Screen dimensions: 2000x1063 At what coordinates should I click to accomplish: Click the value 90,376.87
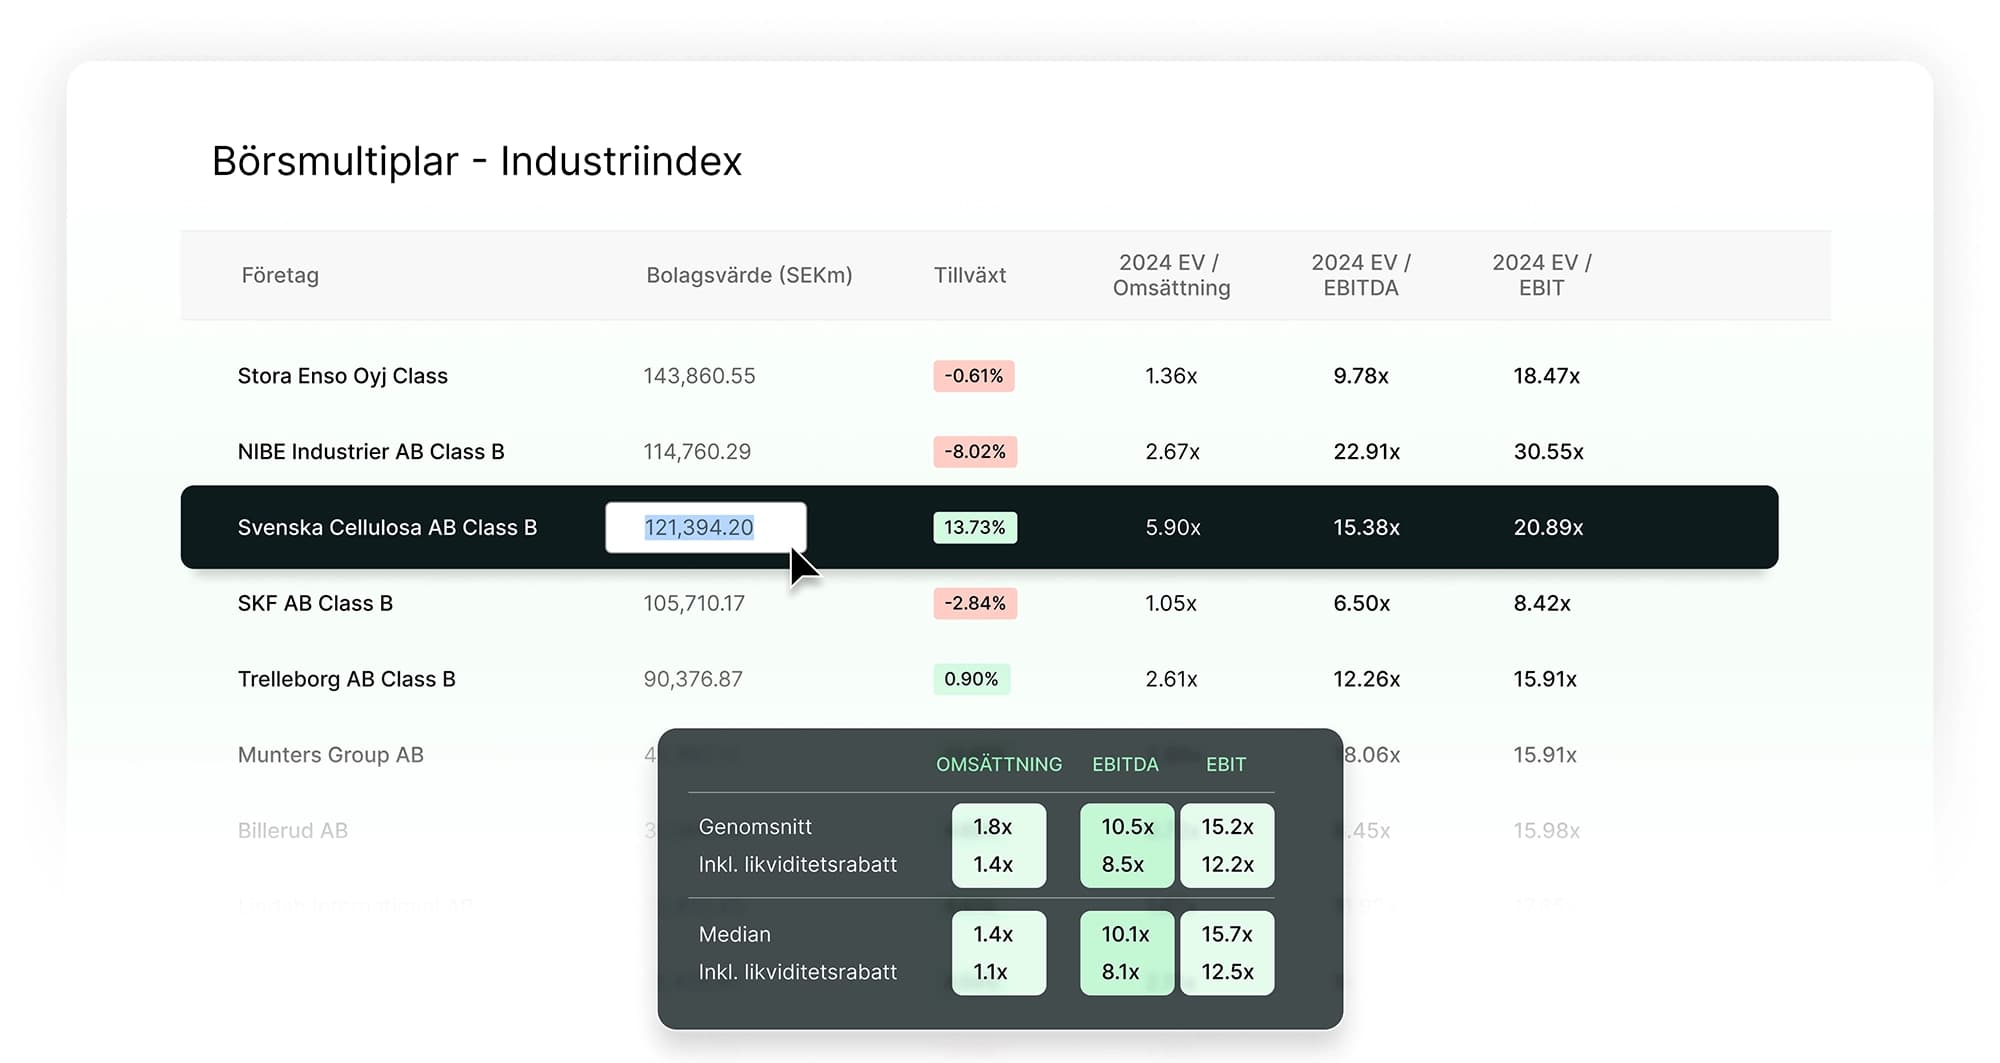point(693,679)
